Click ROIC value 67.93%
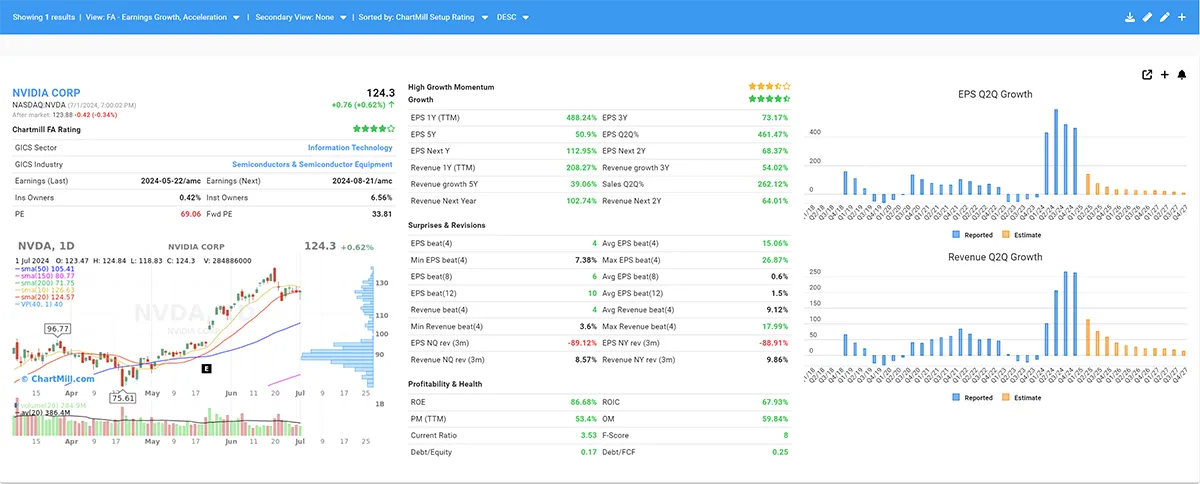1200x484 pixels. [x=775, y=402]
